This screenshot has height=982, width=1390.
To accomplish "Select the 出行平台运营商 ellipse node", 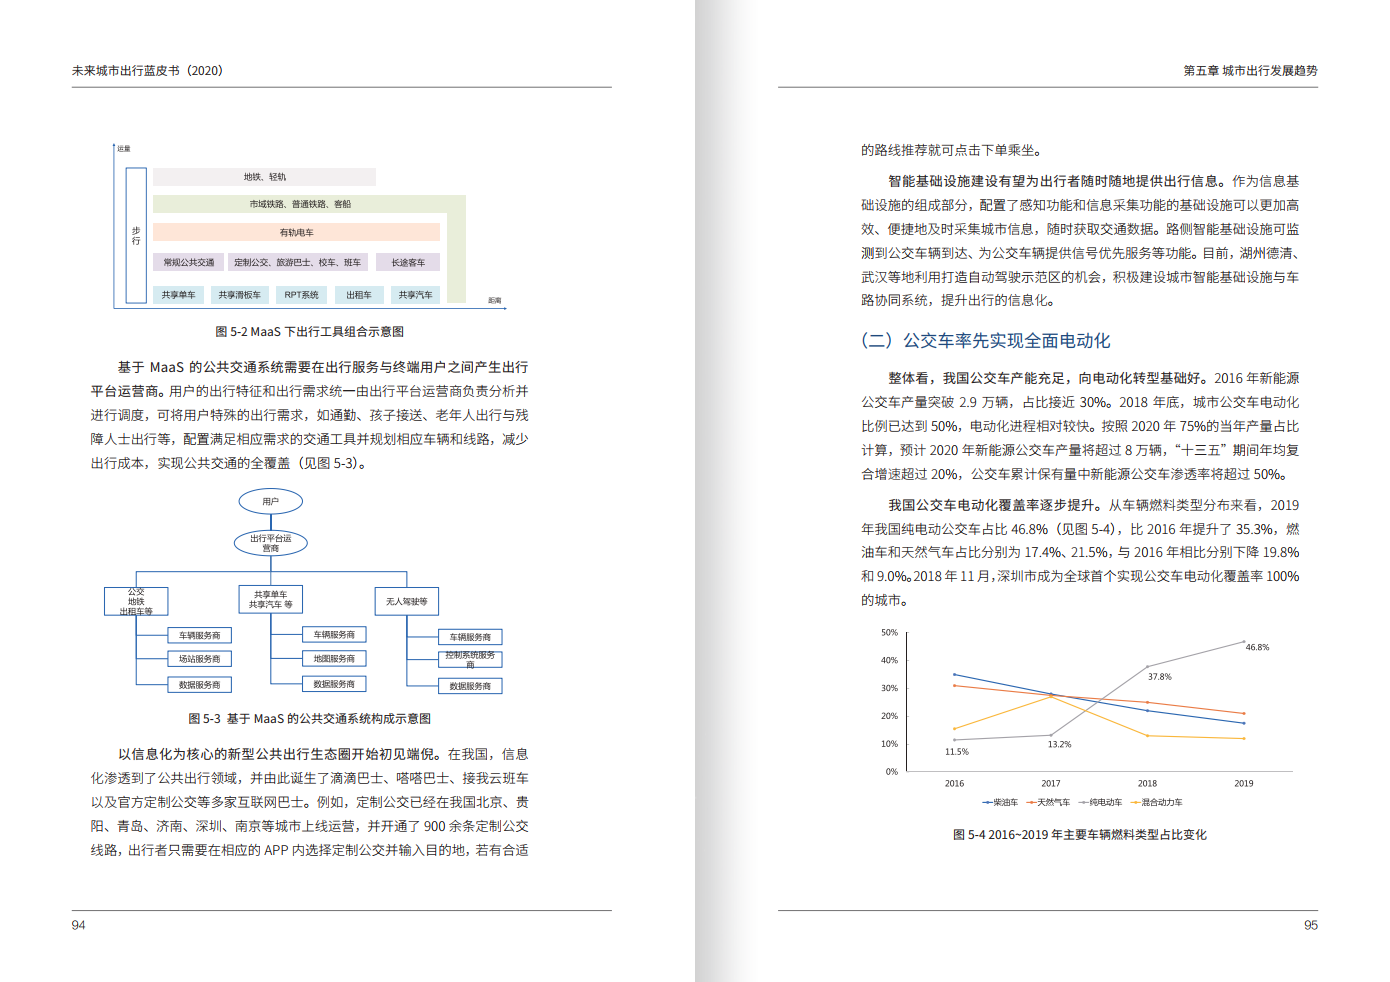I will [270, 543].
